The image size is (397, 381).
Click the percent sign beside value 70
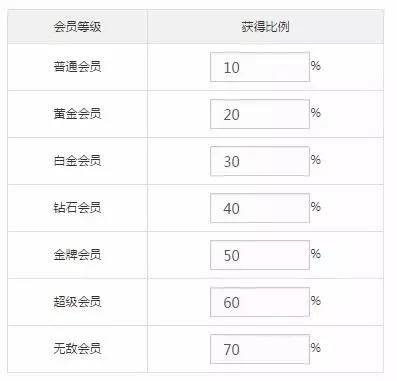pyautogui.click(x=316, y=348)
